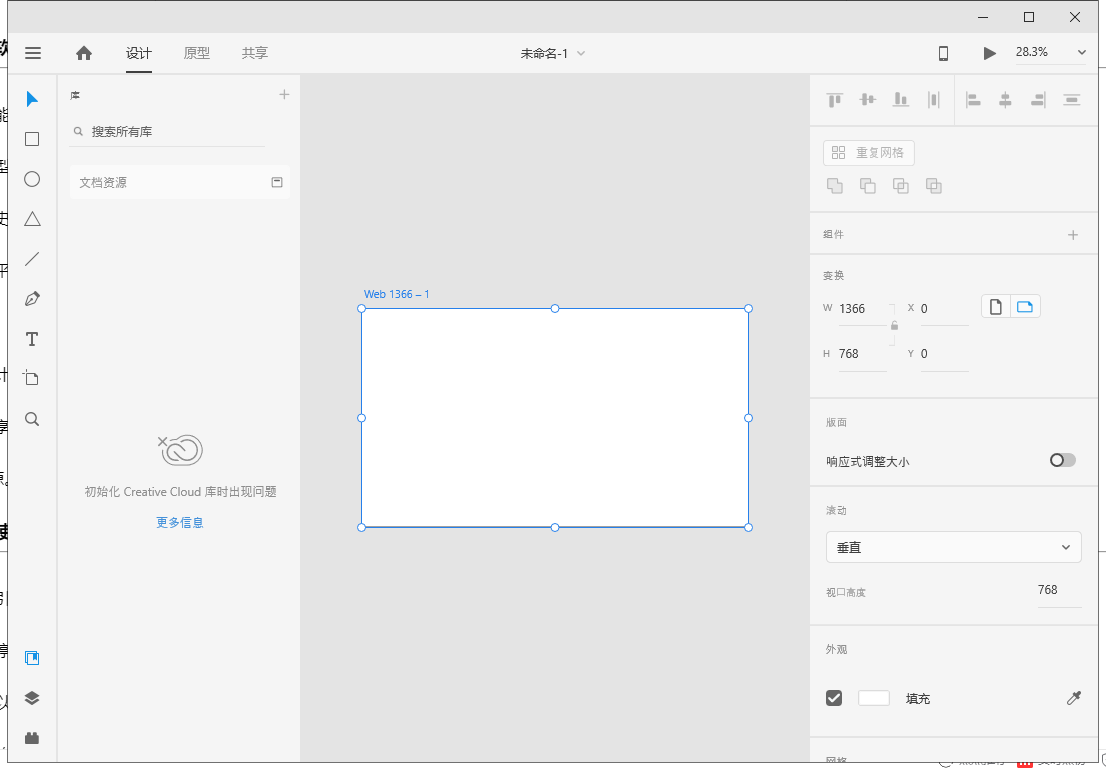Screen dimensions: 1106x770
Task: Select the Select arrow tool
Action: tap(32, 99)
